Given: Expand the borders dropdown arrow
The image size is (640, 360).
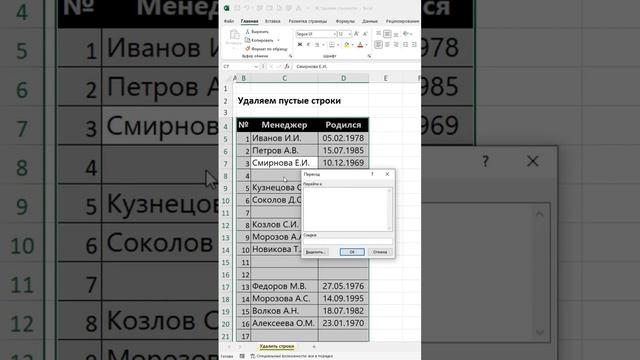Looking at the screenshot, I should point(338,45).
